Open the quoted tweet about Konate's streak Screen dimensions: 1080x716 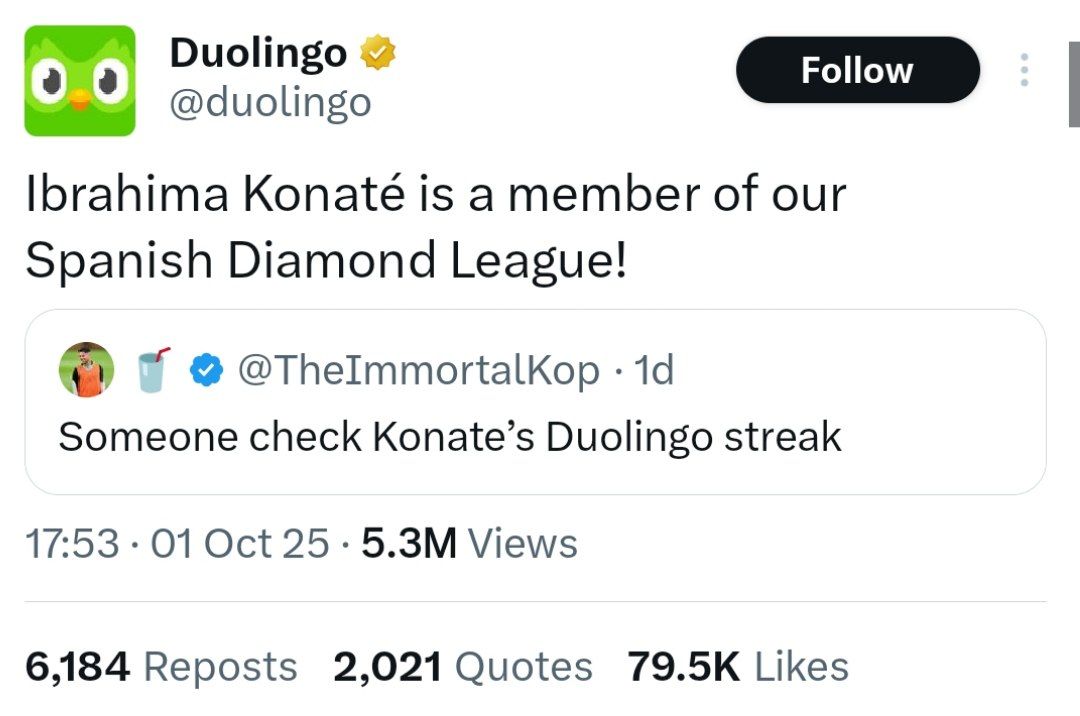(x=450, y=437)
